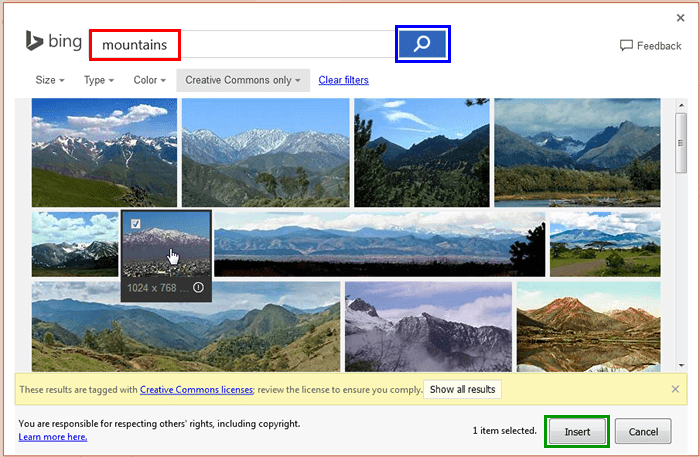
Task: Dismiss the Creative Commons notice bar
Action: pos(675,389)
